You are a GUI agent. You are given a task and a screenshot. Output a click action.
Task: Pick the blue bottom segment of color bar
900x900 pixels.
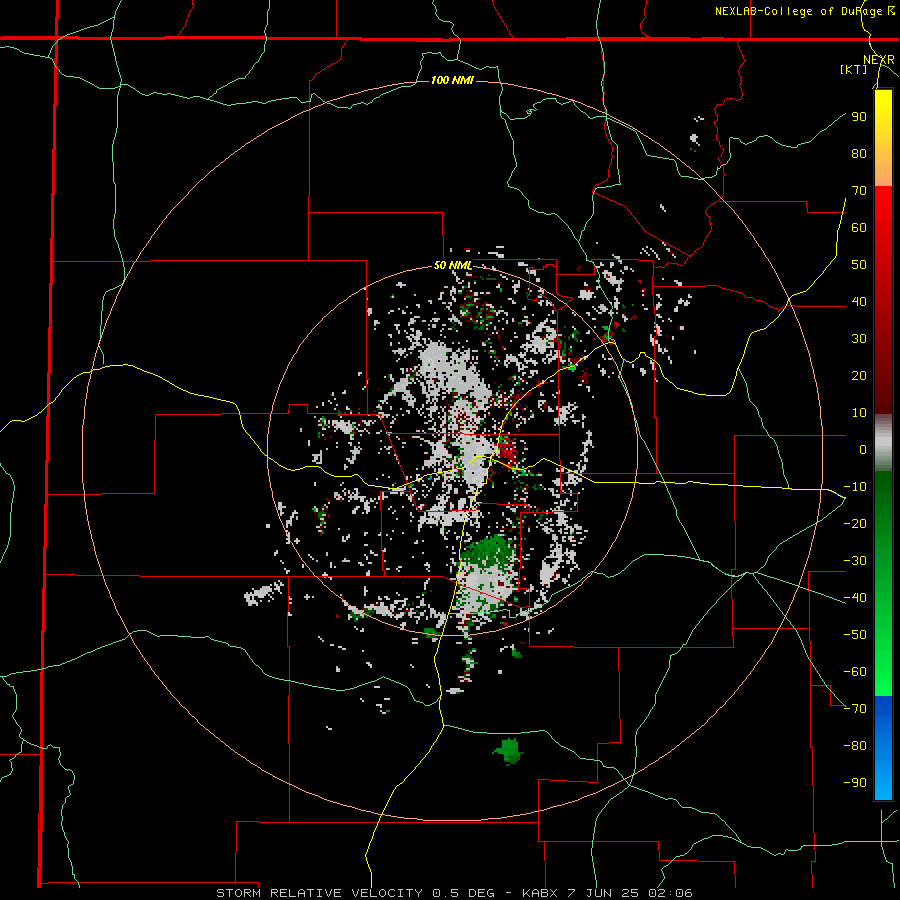(883, 747)
